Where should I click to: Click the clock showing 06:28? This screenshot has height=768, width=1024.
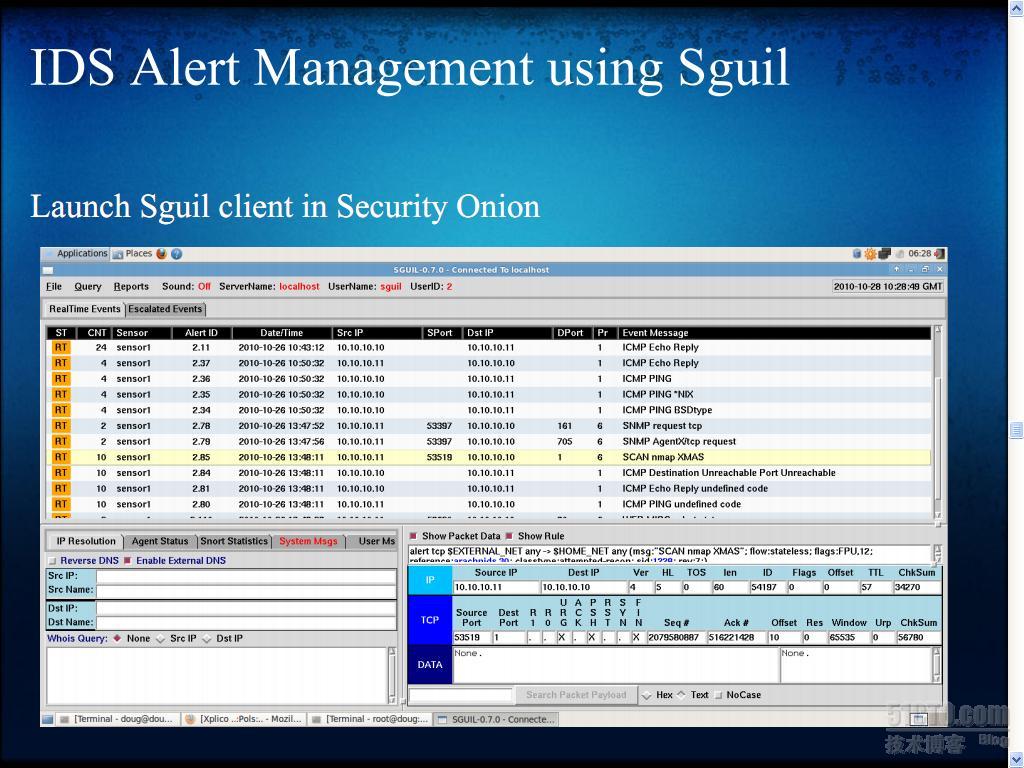pos(920,253)
